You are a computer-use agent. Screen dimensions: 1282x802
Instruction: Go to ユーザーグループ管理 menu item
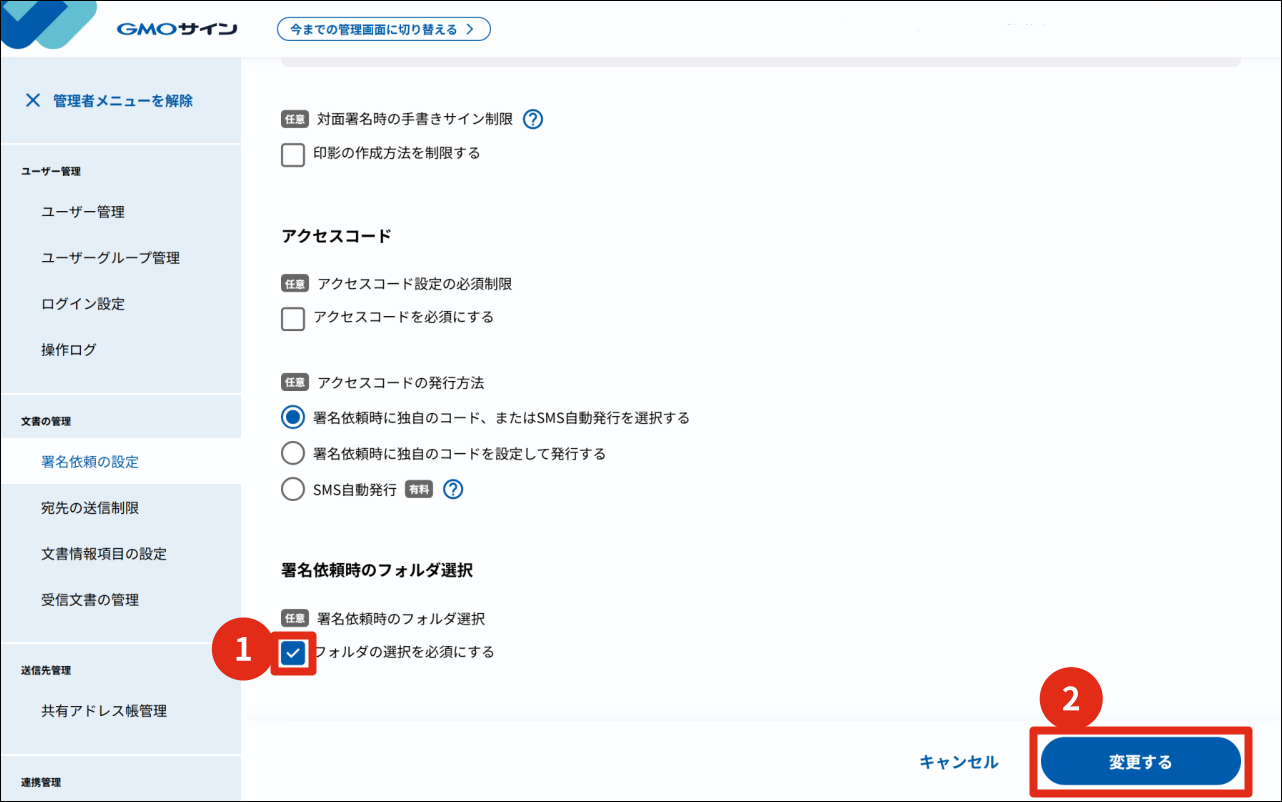coord(110,258)
